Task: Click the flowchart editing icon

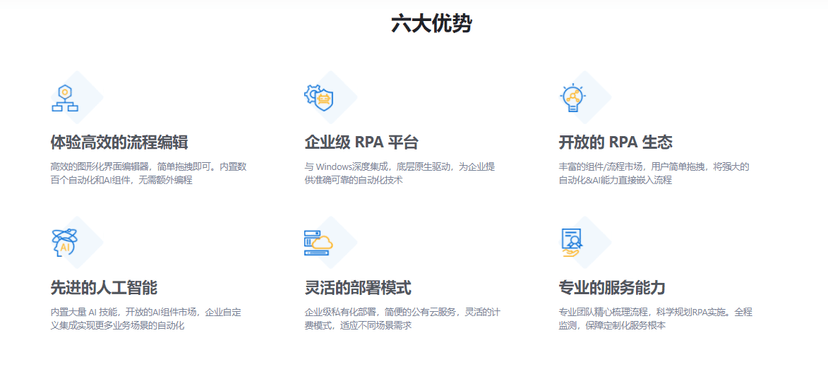Action: coord(64,98)
